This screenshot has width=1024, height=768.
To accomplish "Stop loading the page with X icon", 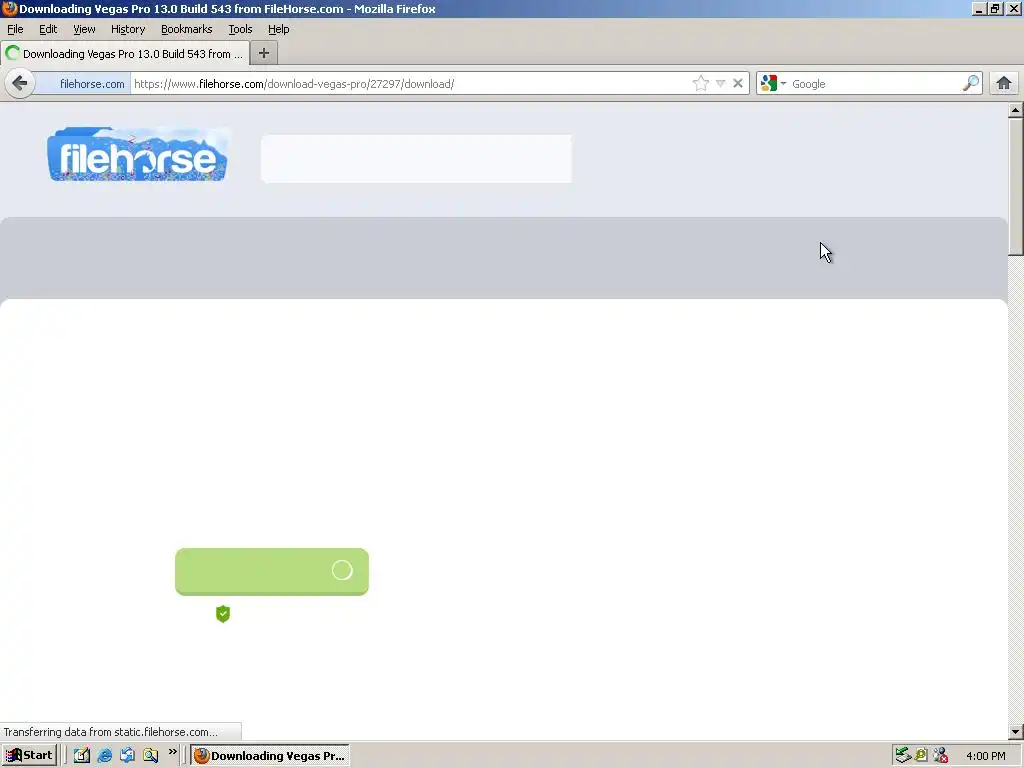I will click(738, 84).
